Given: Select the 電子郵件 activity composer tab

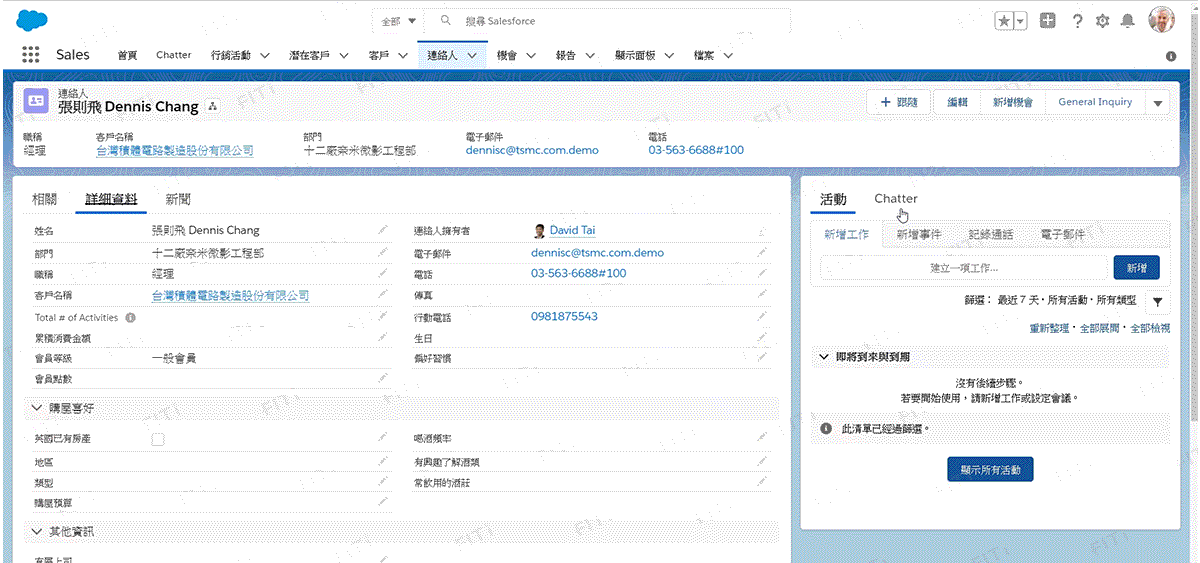Looking at the screenshot, I should tap(1062, 235).
